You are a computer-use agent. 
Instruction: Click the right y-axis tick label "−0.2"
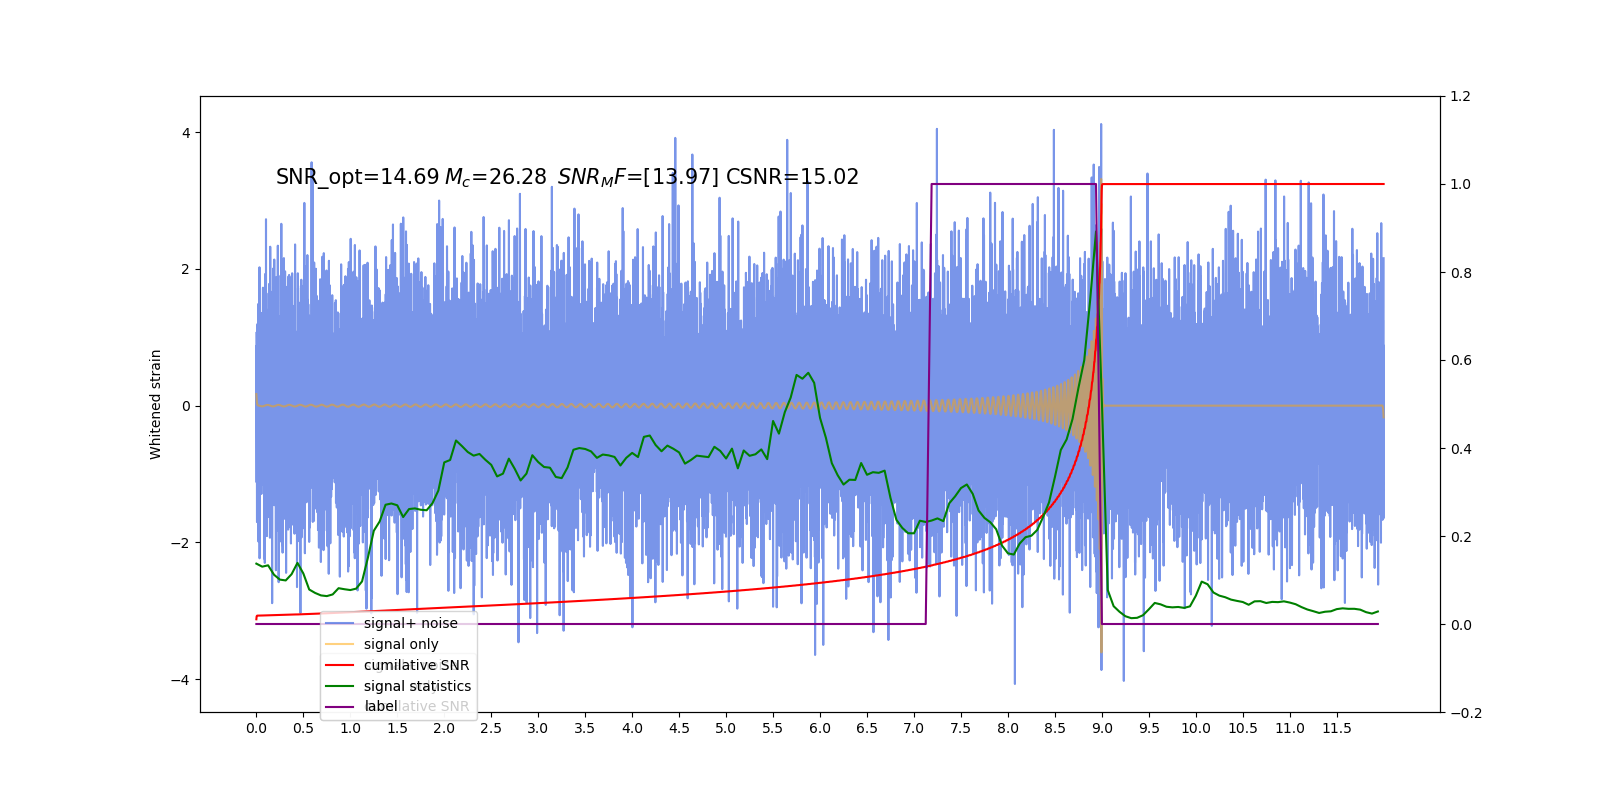tap(1466, 713)
